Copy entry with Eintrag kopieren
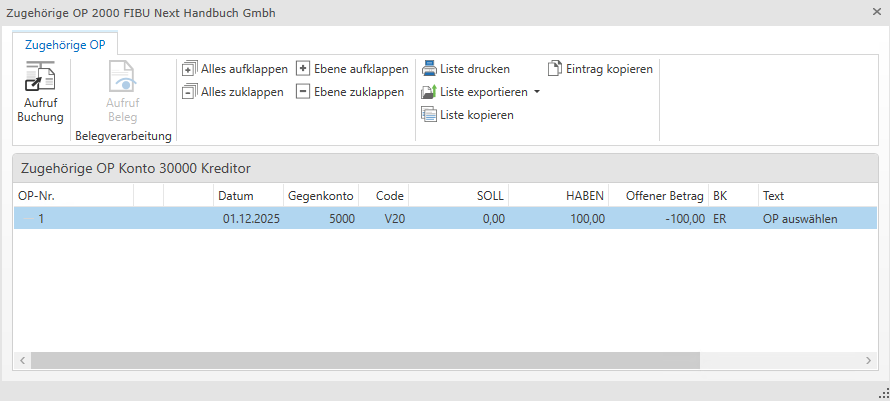890x401 pixels. click(555, 69)
